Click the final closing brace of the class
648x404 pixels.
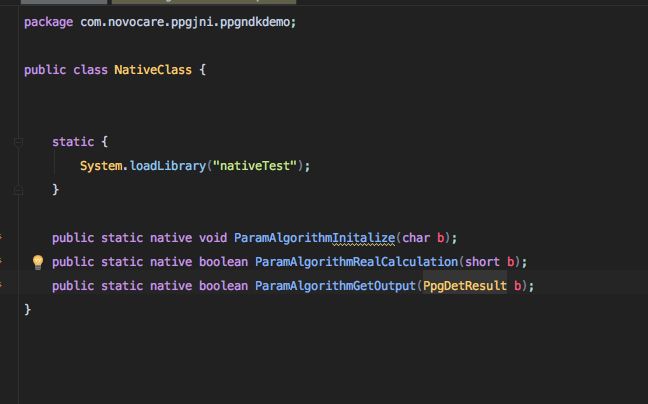tap(27, 309)
